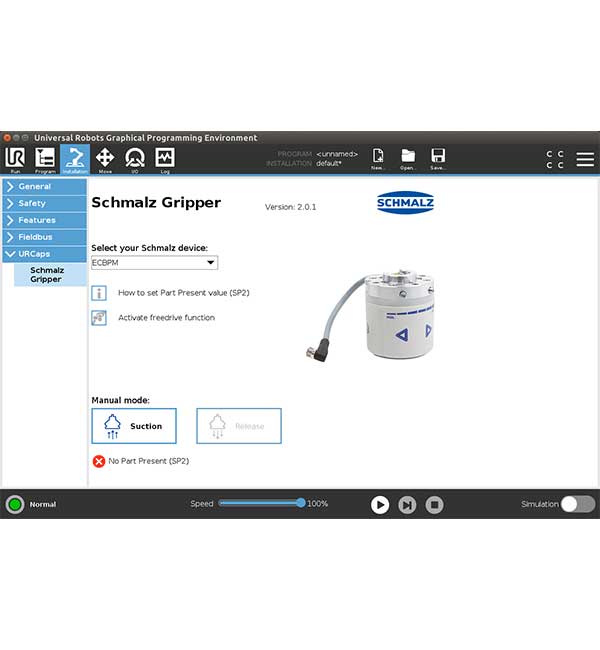Click the freedrive function icon
This screenshot has height=650, width=600.
[x=99, y=318]
